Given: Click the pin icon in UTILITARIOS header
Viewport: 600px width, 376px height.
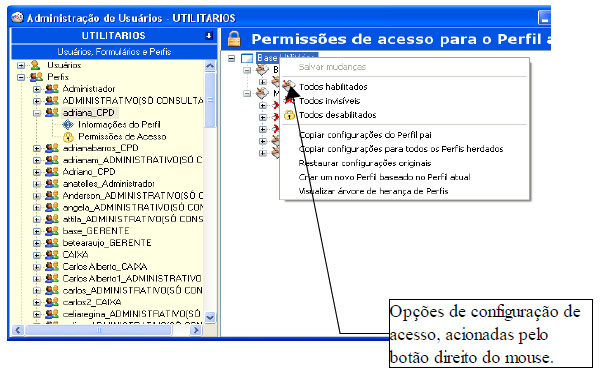Looking at the screenshot, I should (x=209, y=36).
